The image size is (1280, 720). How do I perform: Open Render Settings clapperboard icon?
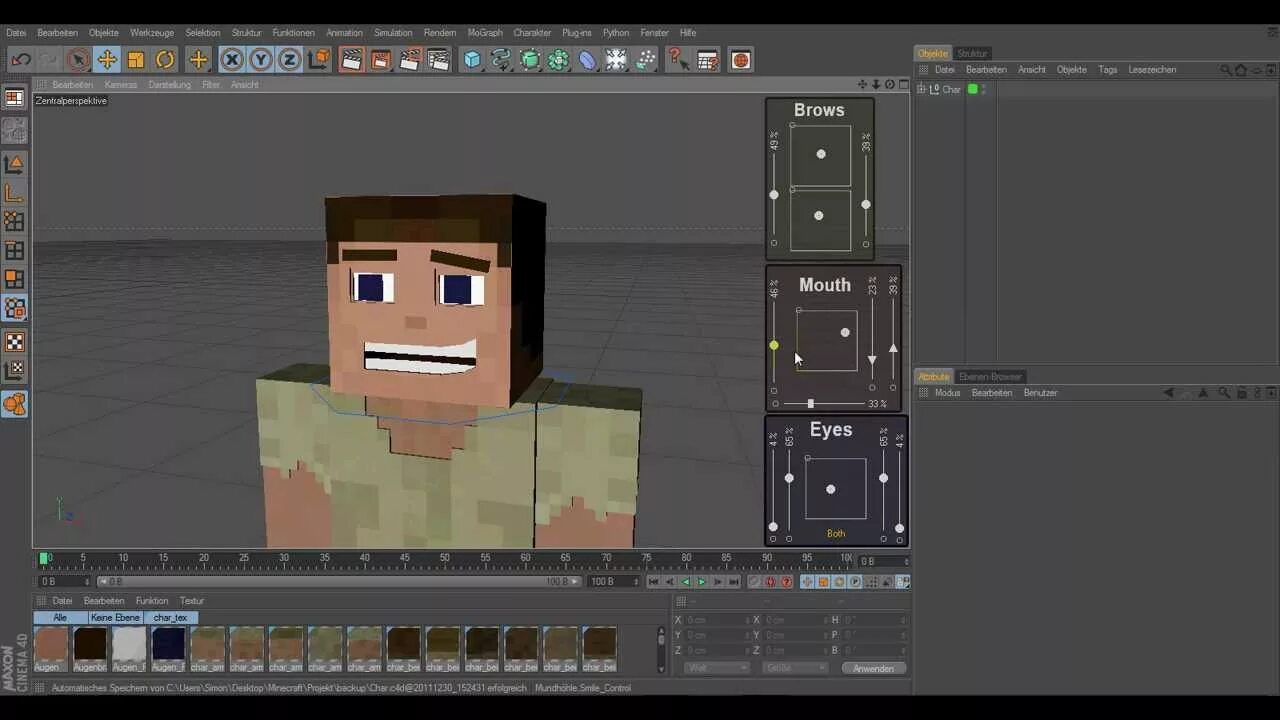pos(438,60)
